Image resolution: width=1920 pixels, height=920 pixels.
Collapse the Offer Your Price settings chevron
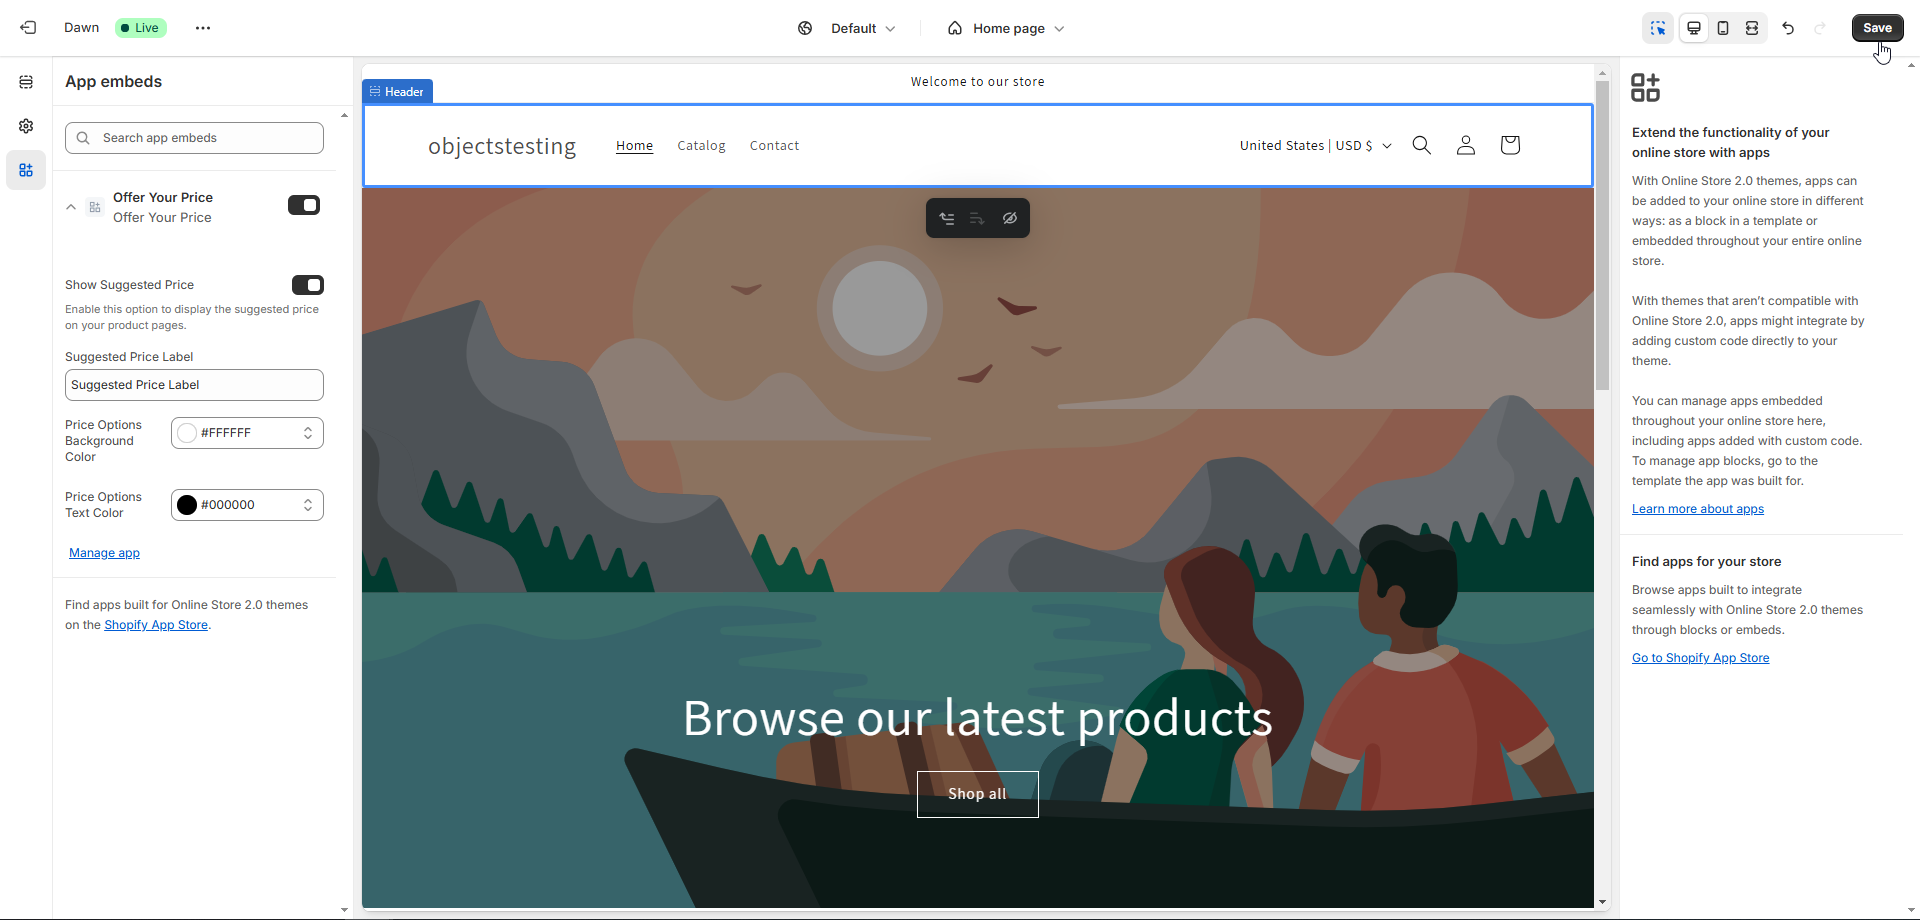point(71,207)
